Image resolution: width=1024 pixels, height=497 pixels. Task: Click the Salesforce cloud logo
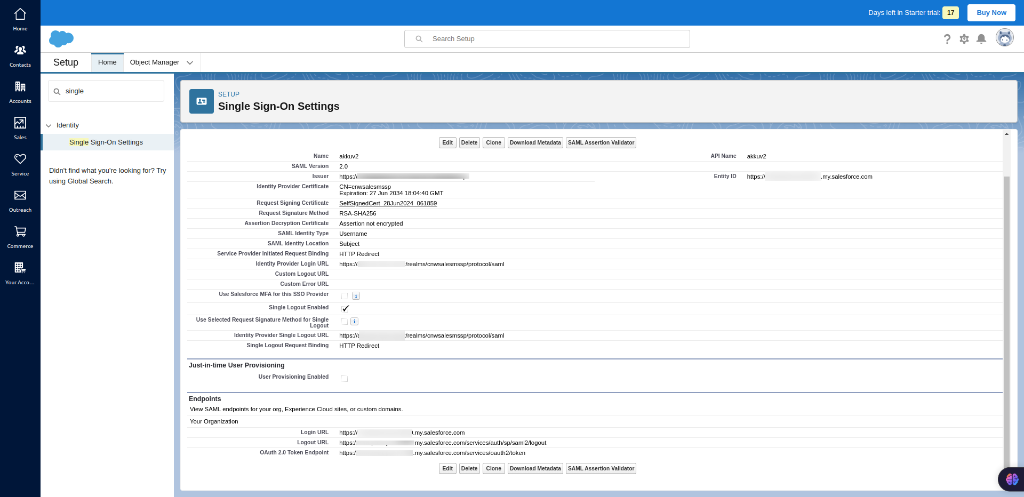[61, 39]
